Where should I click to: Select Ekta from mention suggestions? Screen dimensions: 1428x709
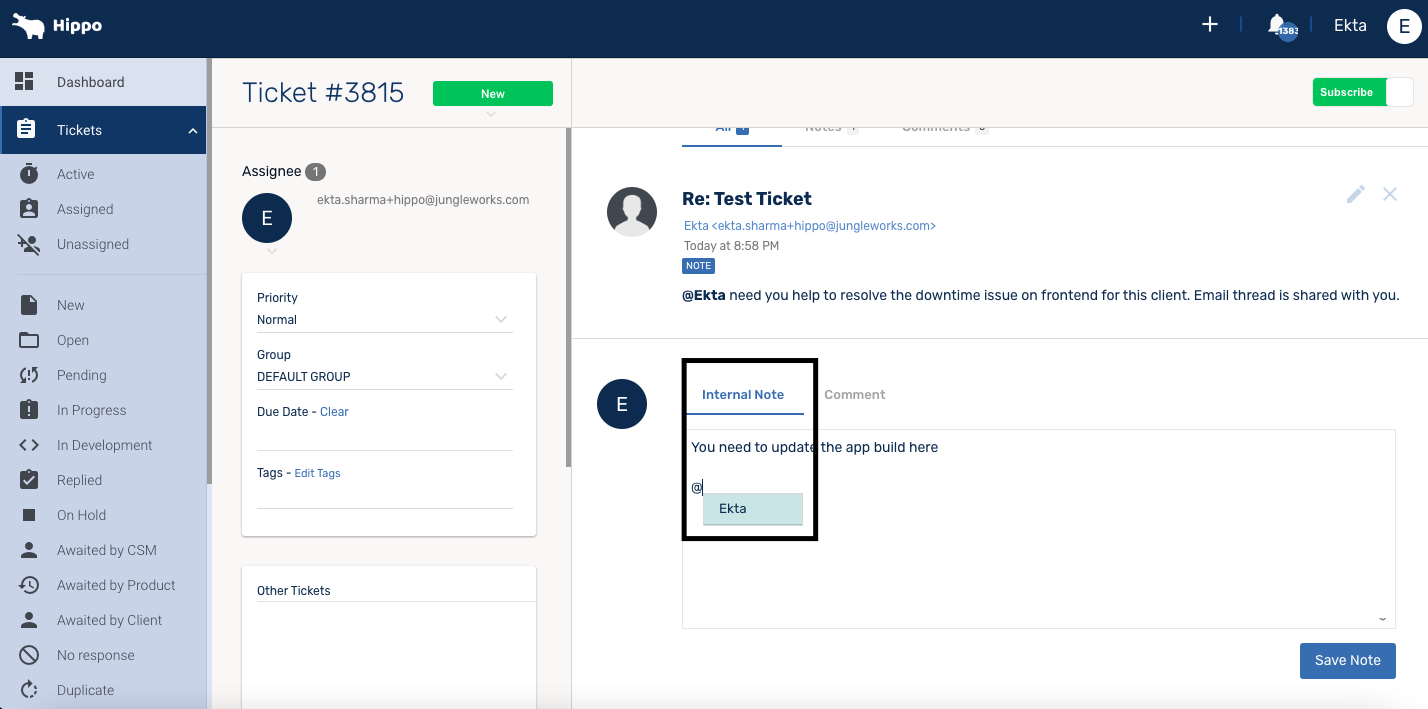coord(752,509)
